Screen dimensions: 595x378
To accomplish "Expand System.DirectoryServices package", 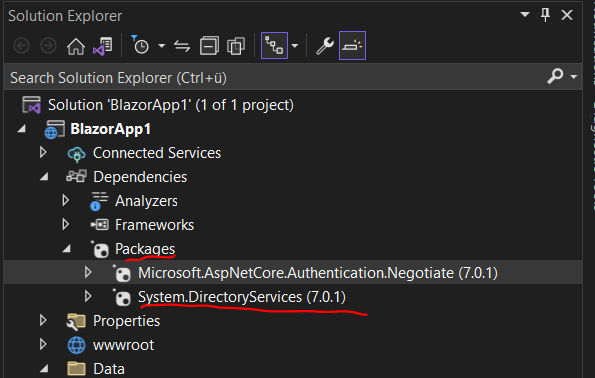I will [x=88, y=296].
